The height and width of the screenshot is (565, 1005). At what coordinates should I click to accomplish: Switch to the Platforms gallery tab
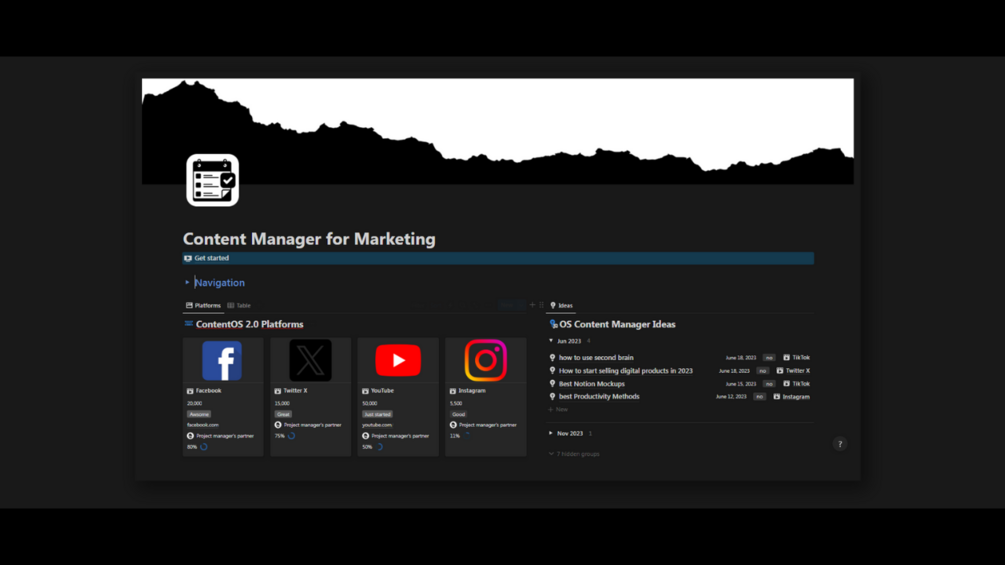(203, 306)
